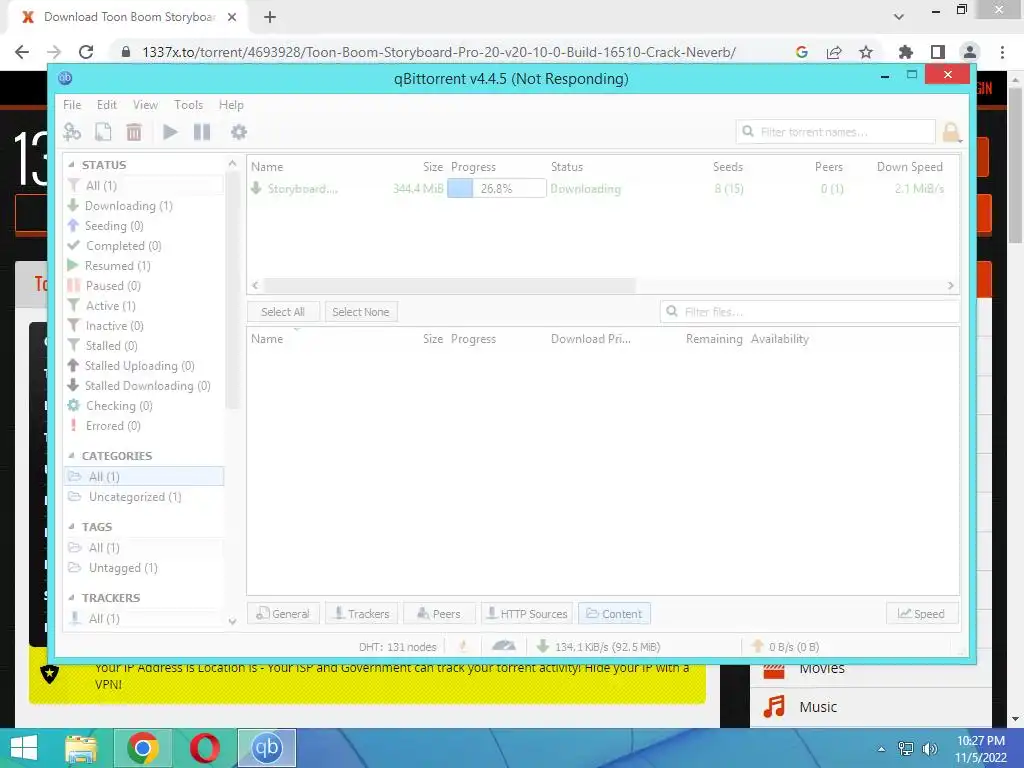1024x768 pixels.
Task: Click the Pause toolbar icon
Action: pyautogui.click(x=202, y=132)
